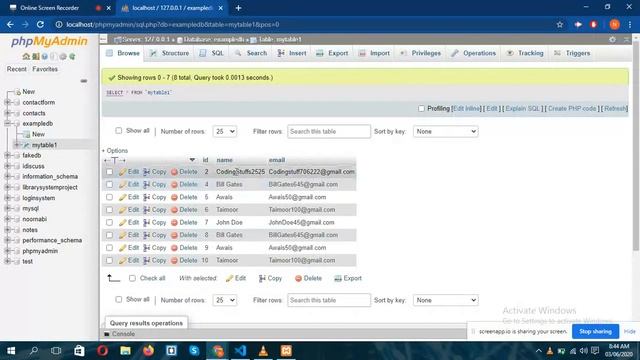The height and width of the screenshot is (360, 640).
Task: Open bottom Sort by key dropdown
Action: click(x=445, y=300)
